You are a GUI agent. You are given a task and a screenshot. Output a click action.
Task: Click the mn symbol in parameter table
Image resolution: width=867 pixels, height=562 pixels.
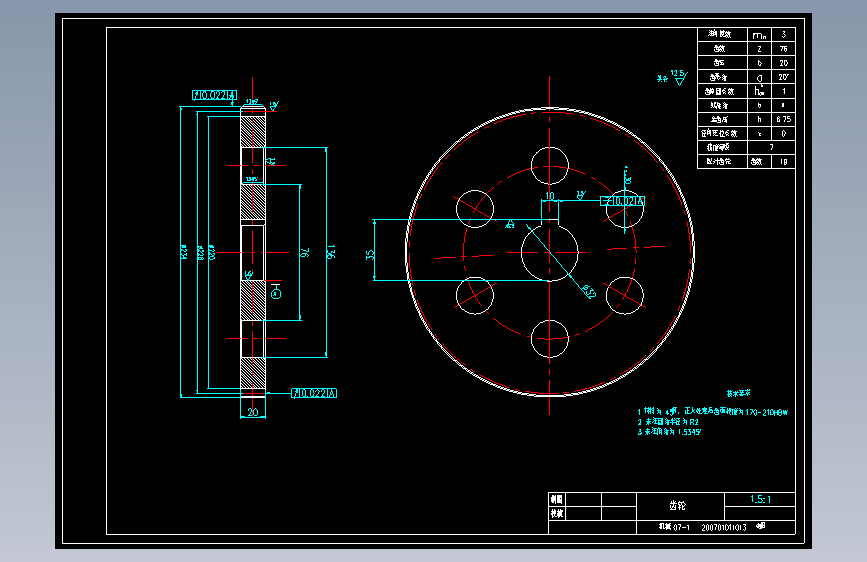pos(759,35)
